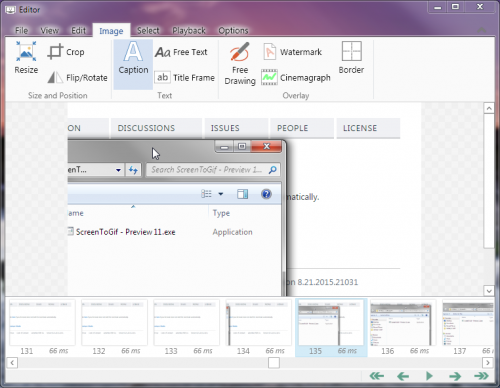
Task: Open the Cinemagraph tool
Action: click(x=296, y=77)
